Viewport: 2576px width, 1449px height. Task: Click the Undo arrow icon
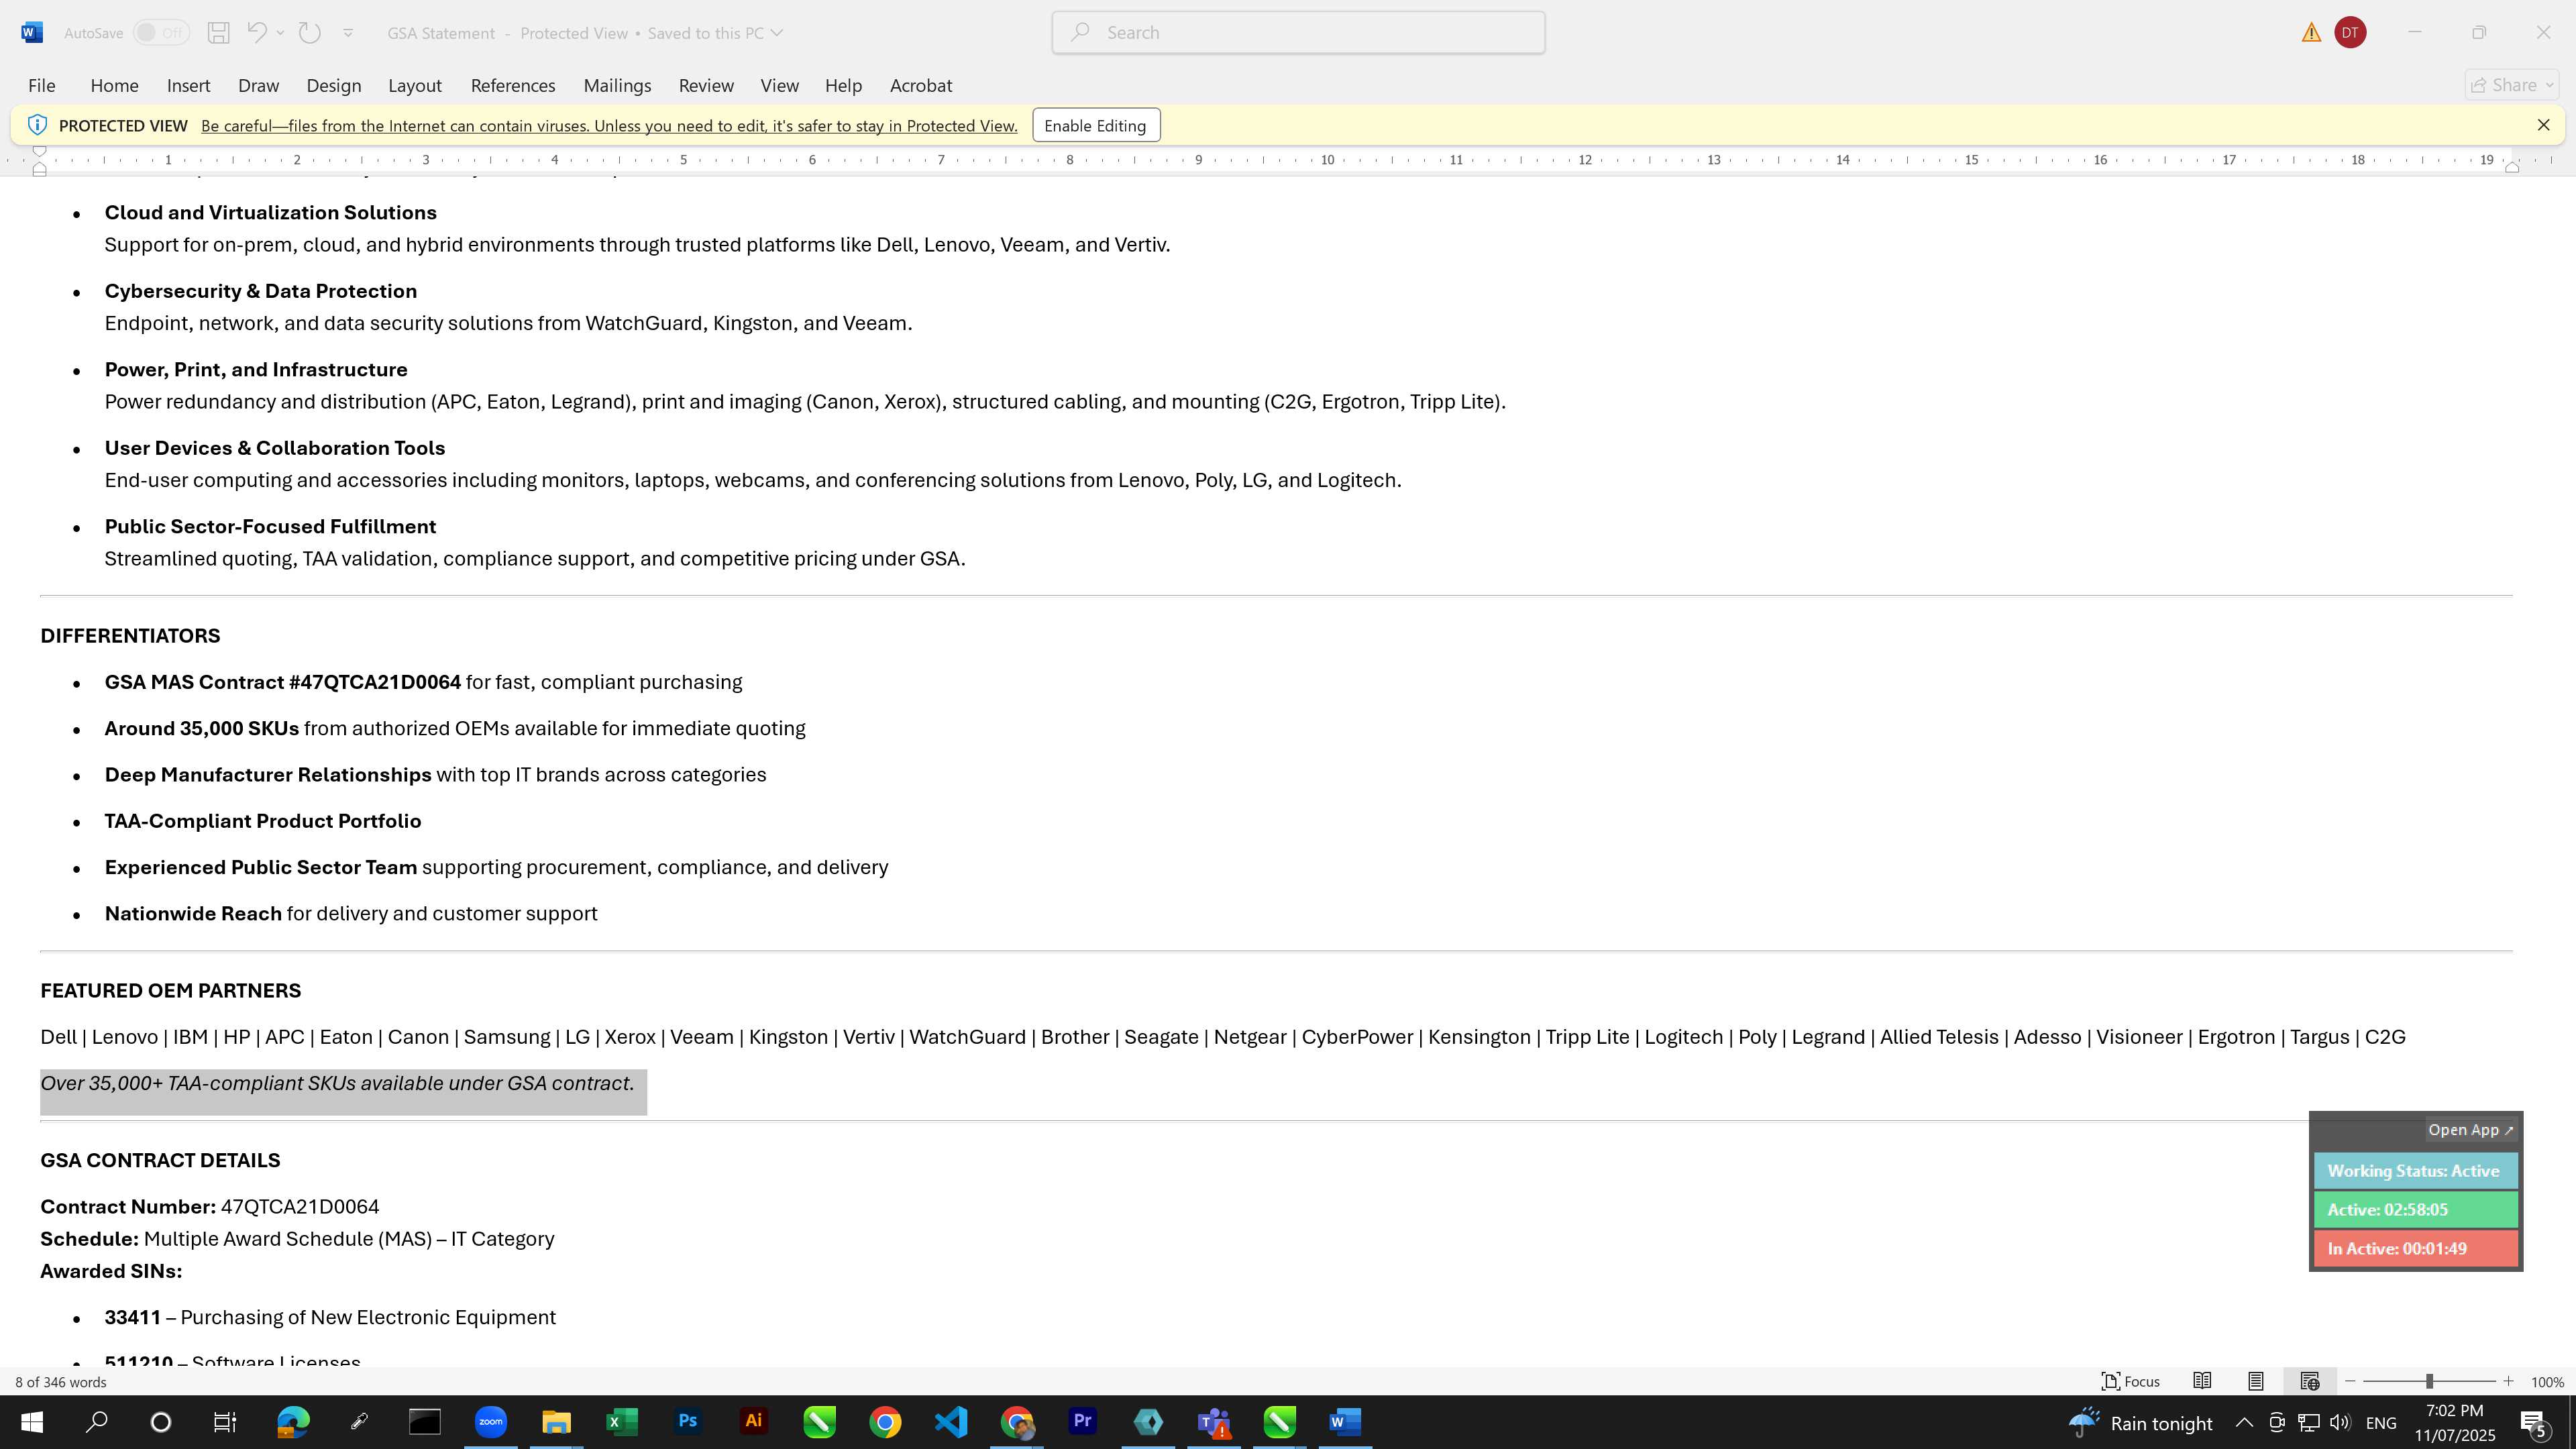tap(256, 32)
